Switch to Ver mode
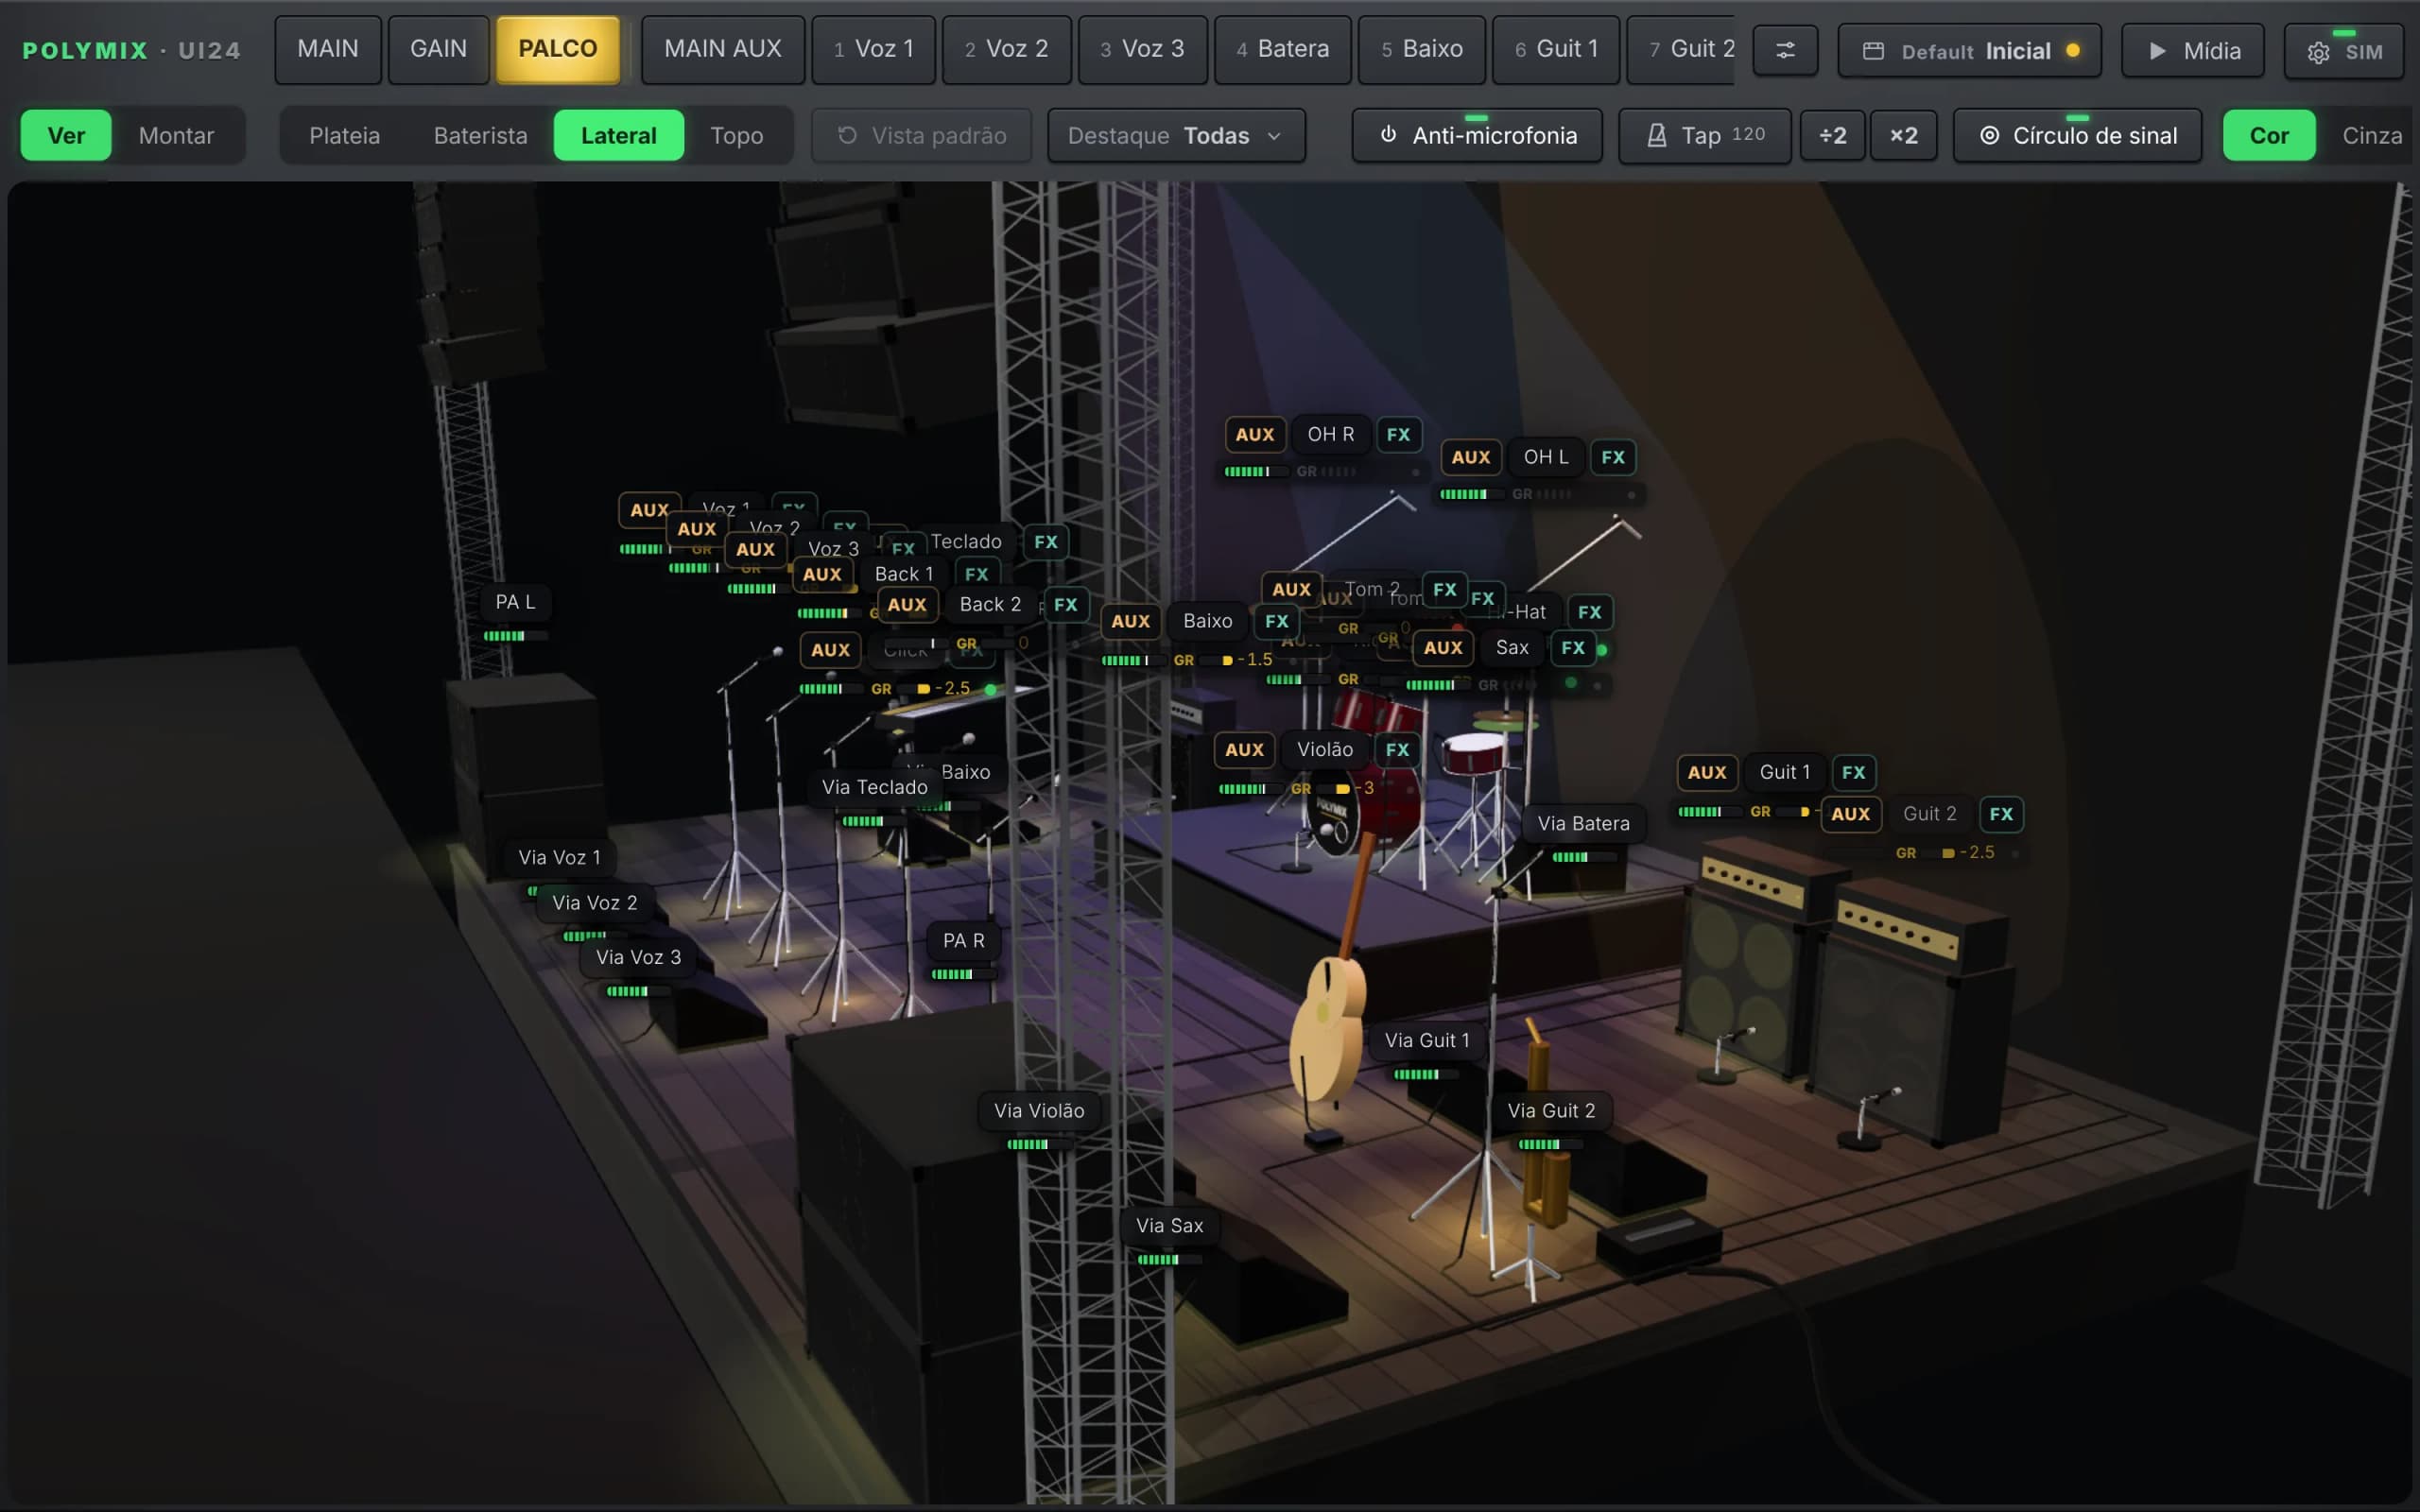Screen dimensions: 2420x1512 [66, 135]
